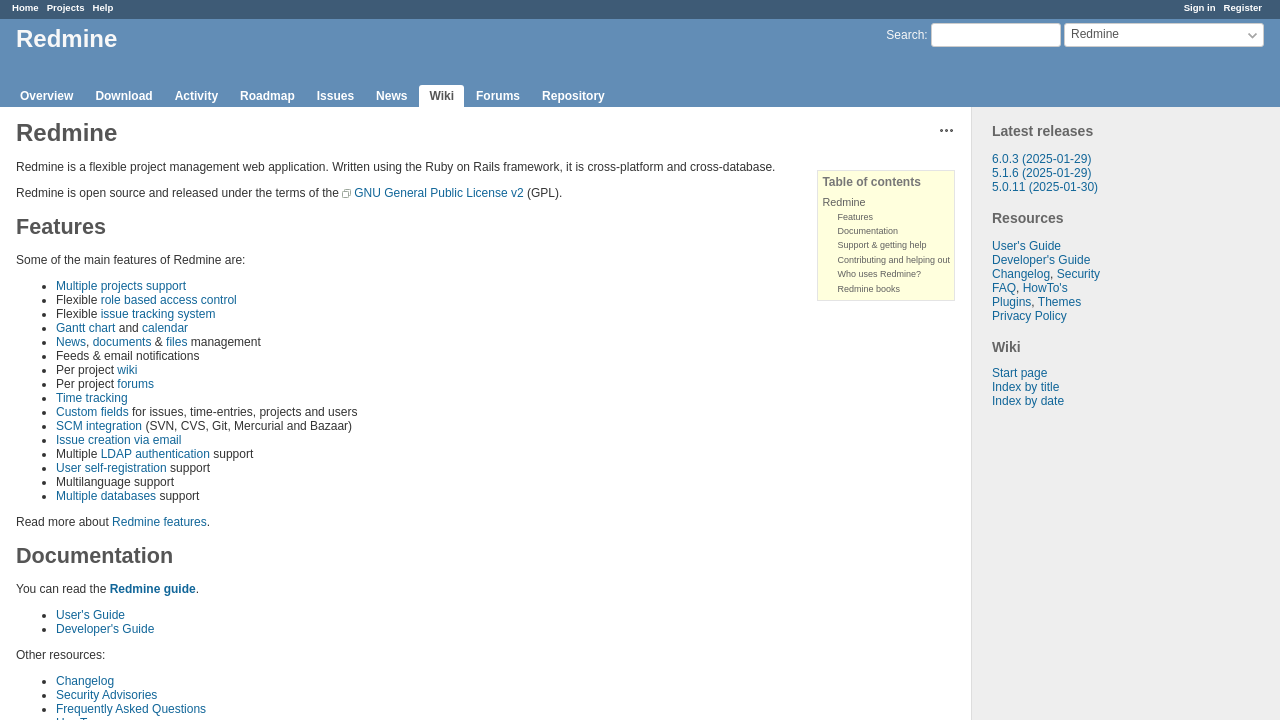Image resolution: width=1280 pixels, height=720 pixels.
Task: Open the Index by title link
Action: [1025, 387]
